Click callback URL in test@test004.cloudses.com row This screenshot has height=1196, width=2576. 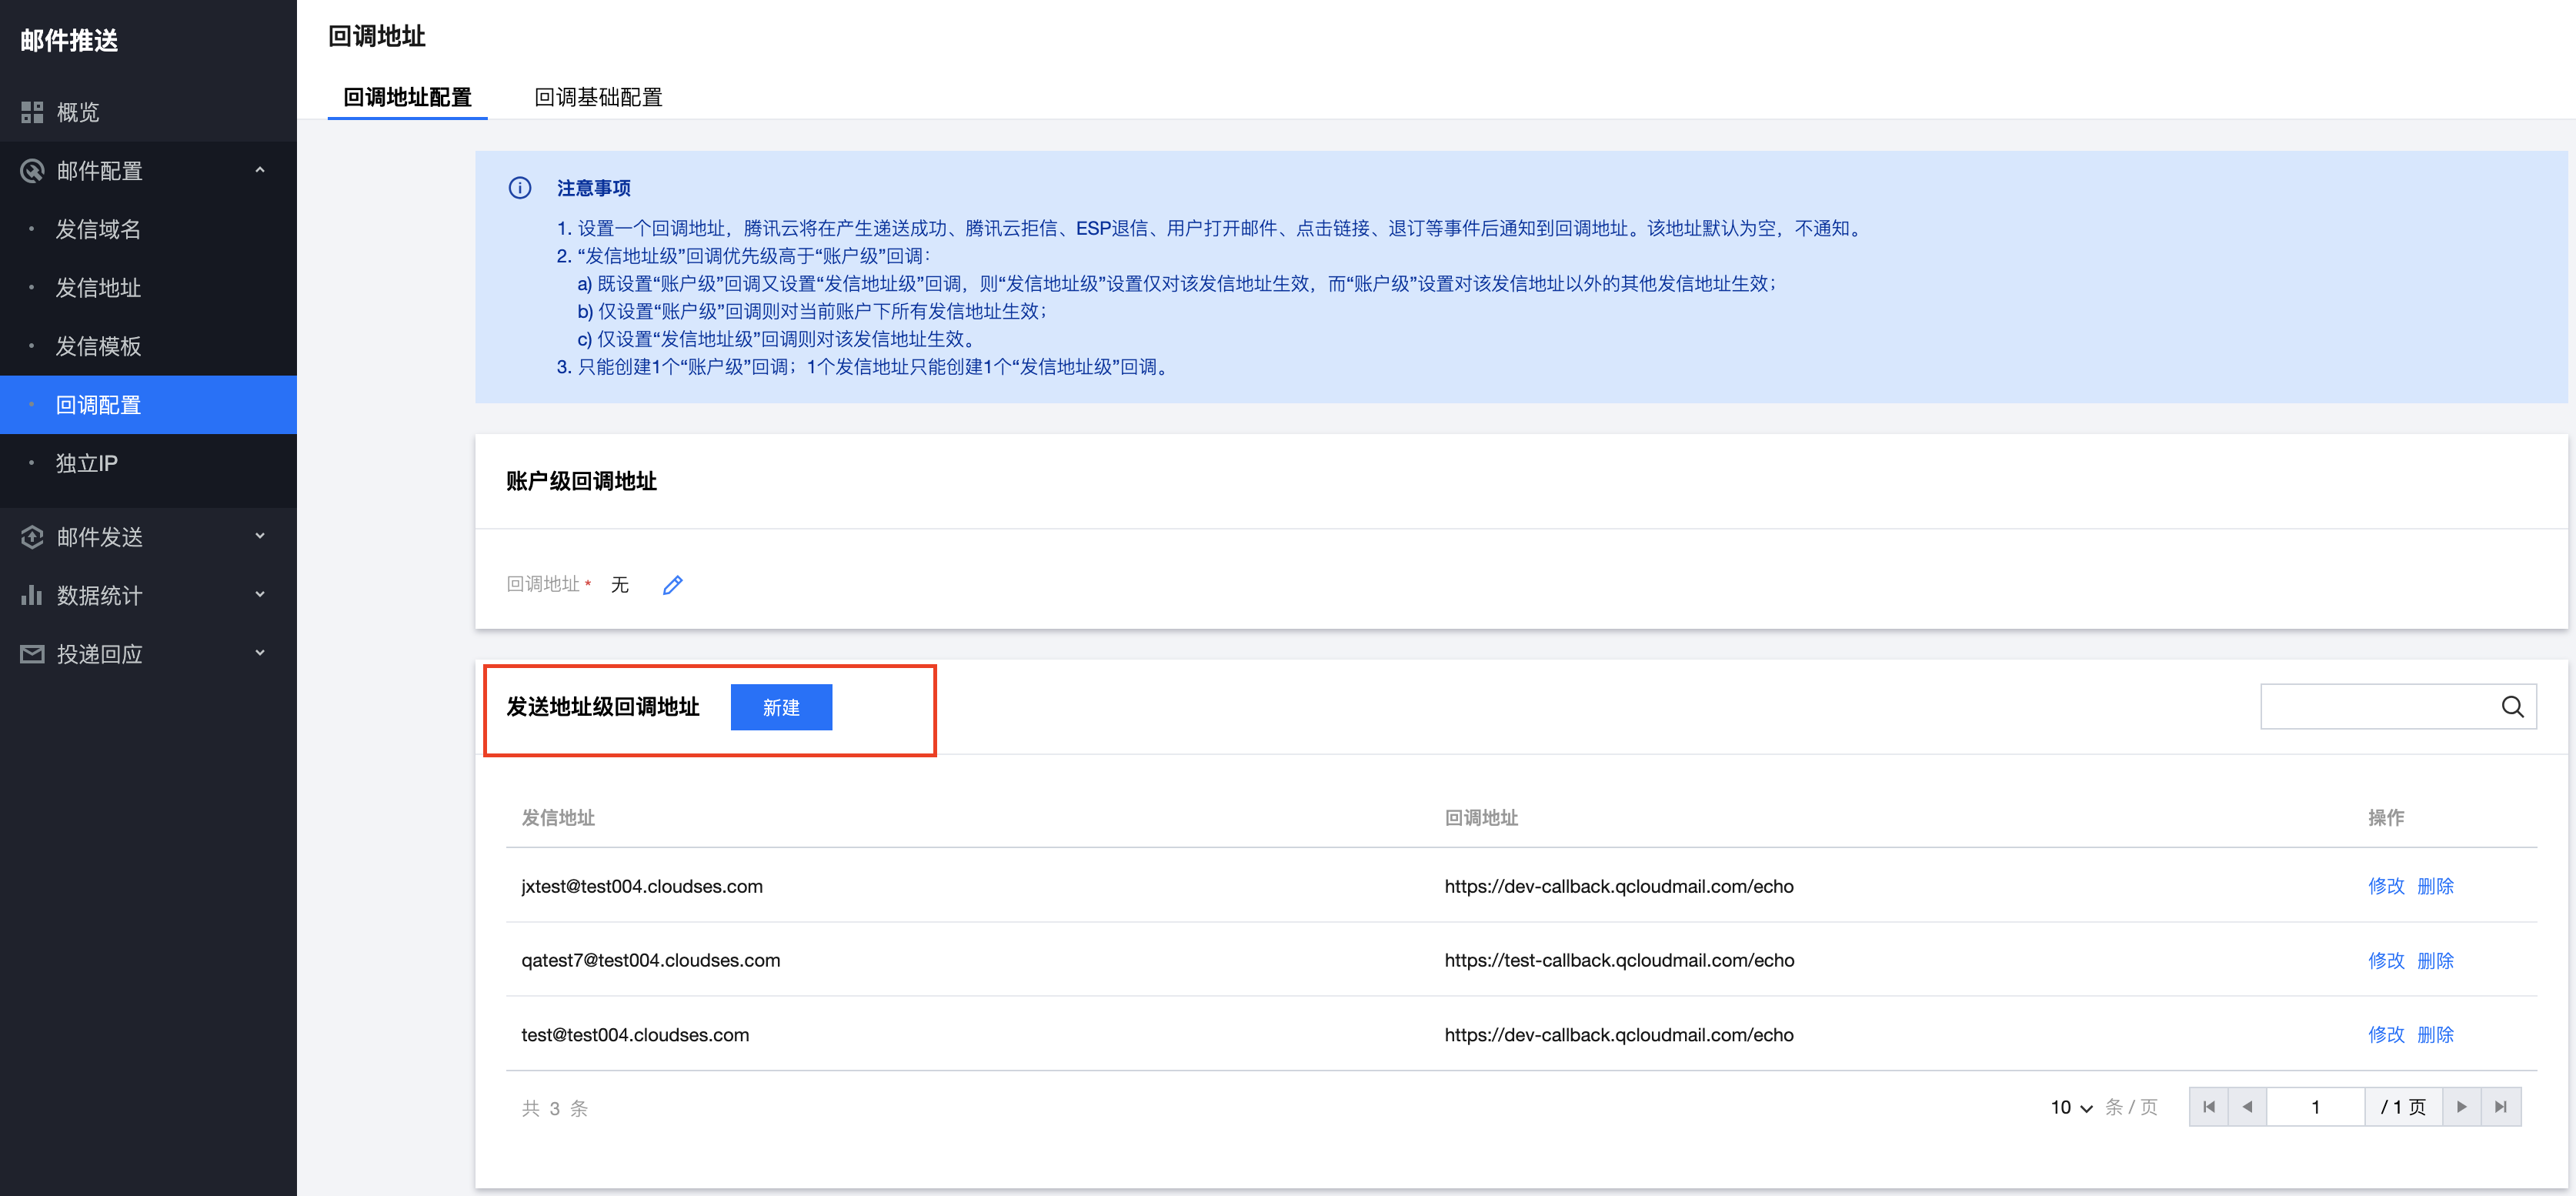point(1619,1035)
